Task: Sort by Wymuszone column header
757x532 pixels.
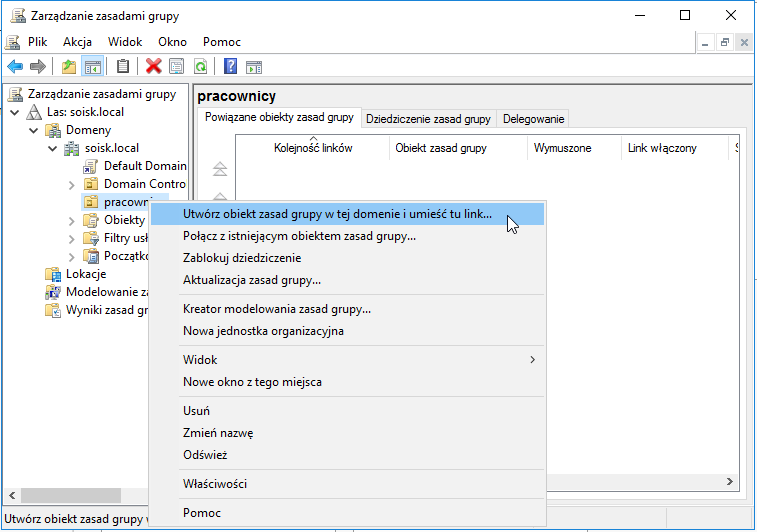Action: coord(575,148)
